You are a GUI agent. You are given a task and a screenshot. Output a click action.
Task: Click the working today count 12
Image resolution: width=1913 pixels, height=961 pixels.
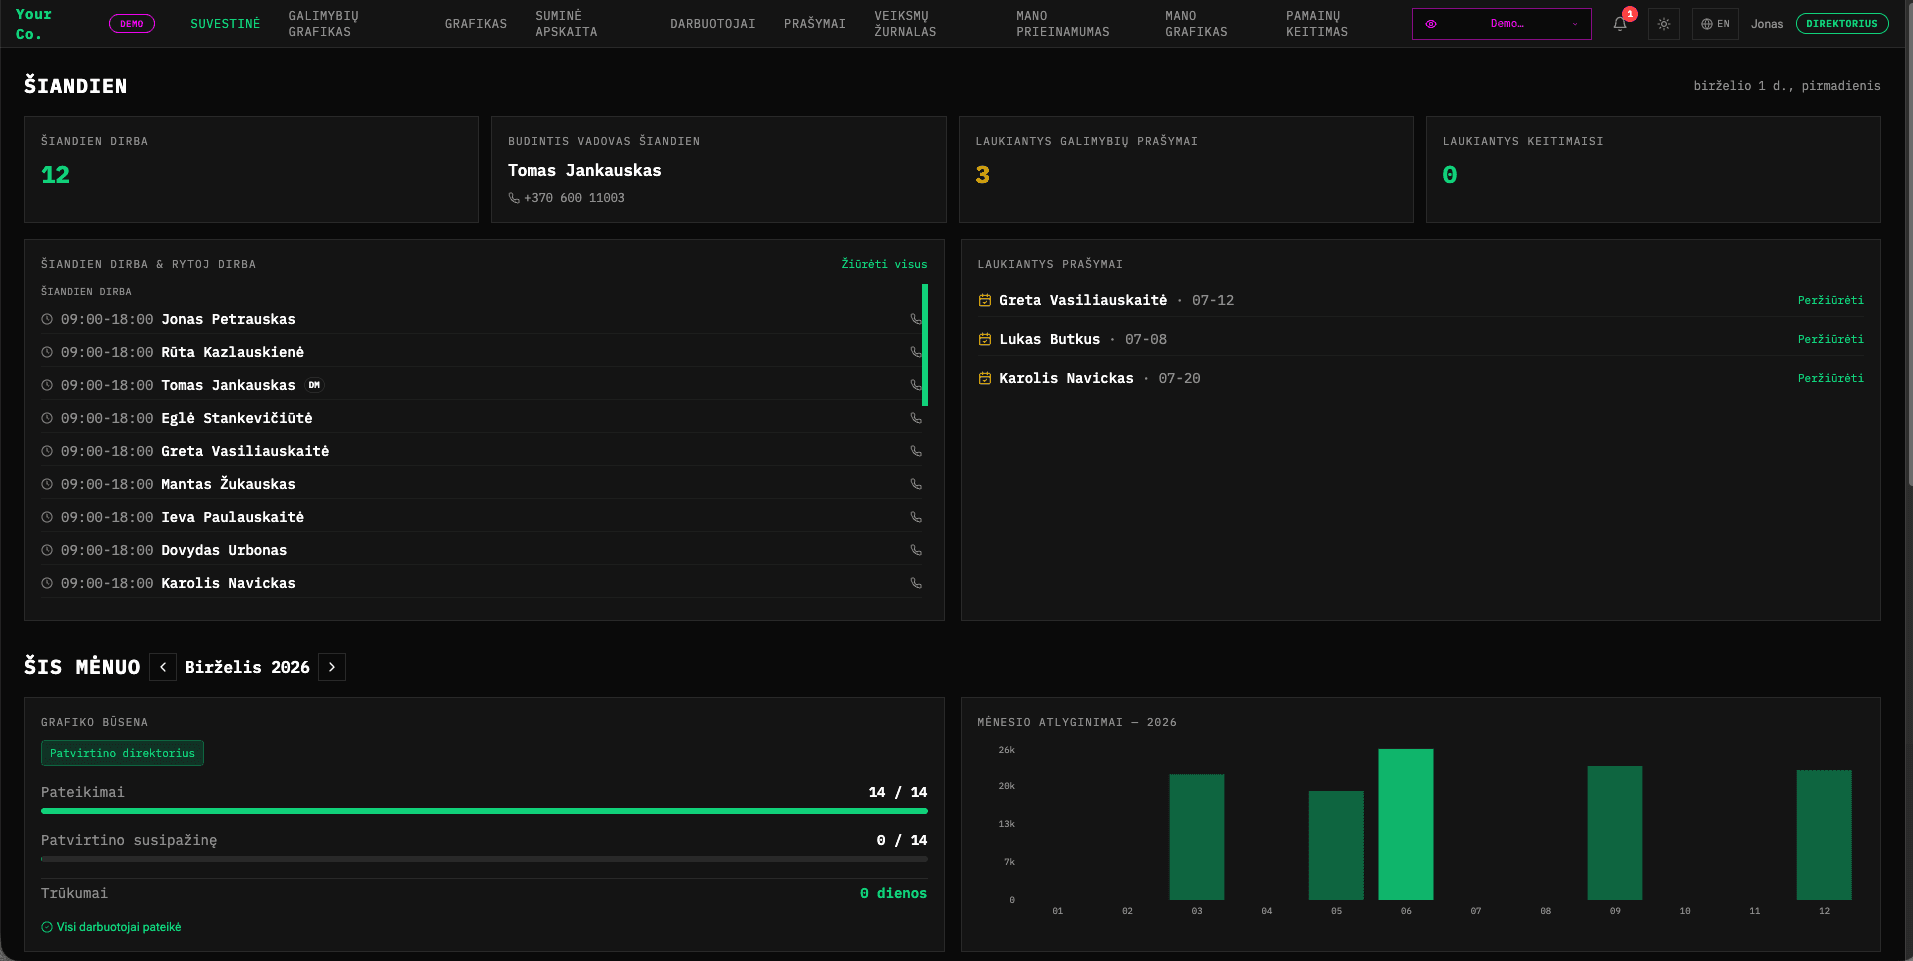pyautogui.click(x=55, y=175)
